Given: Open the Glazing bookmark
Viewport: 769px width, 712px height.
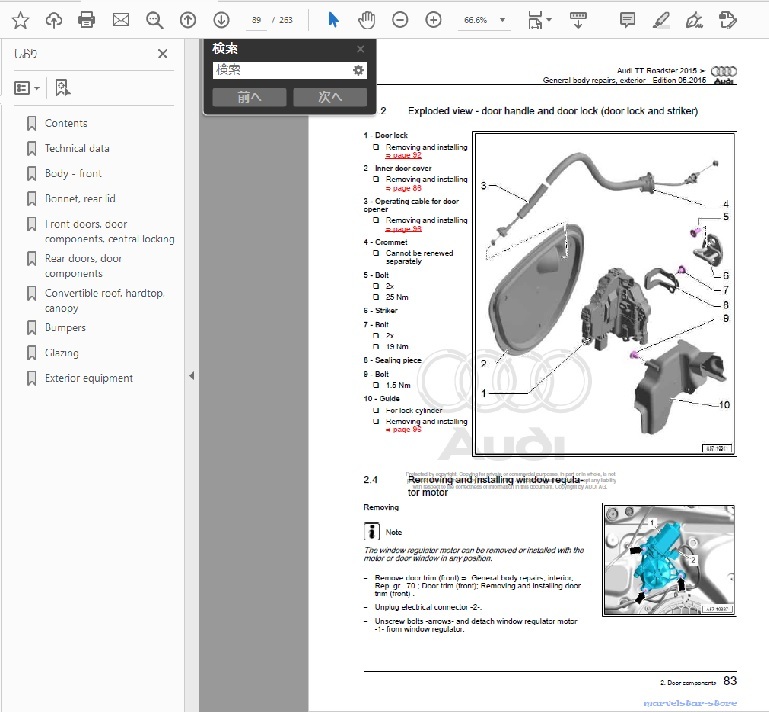Looking at the screenshot, I should click(x=61, y=353).
